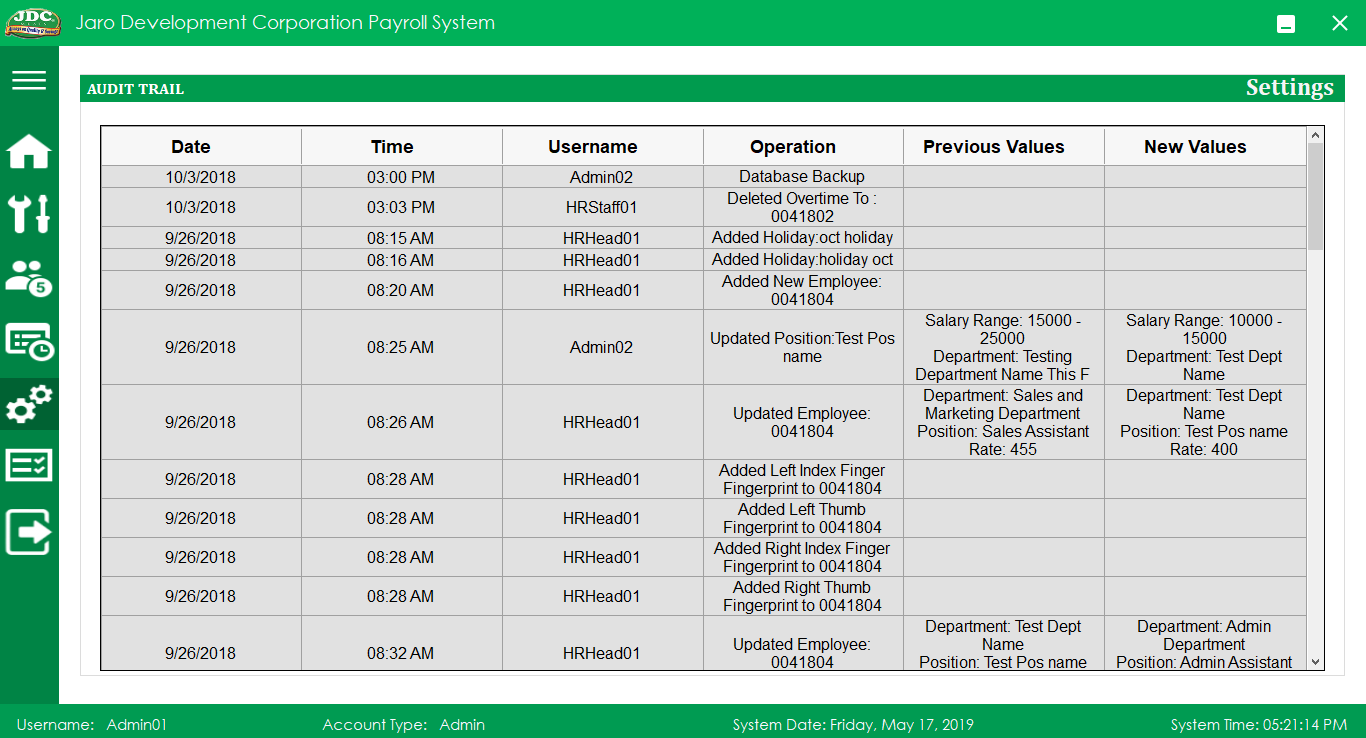Open the attendance schedule icon
The image size is (1366, 738).
click(x=29, y=341)
